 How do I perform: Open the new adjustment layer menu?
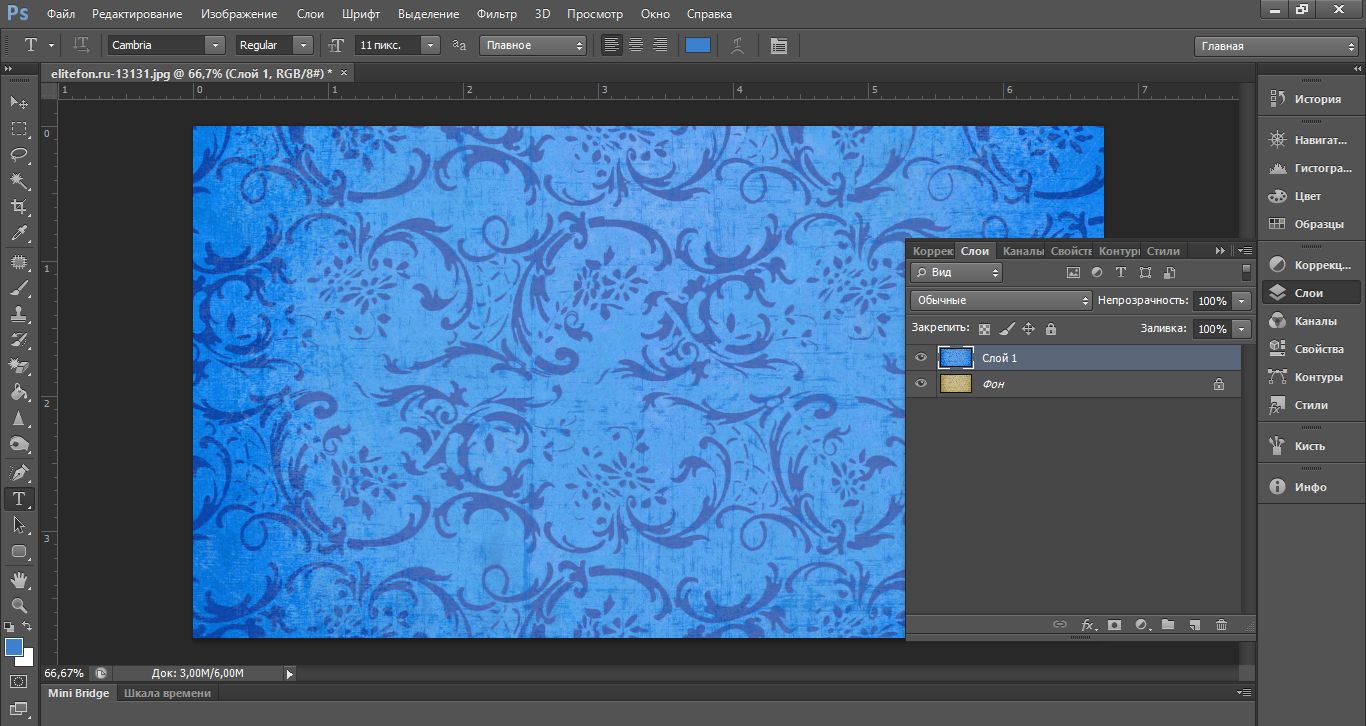[x=1141, y=625]
